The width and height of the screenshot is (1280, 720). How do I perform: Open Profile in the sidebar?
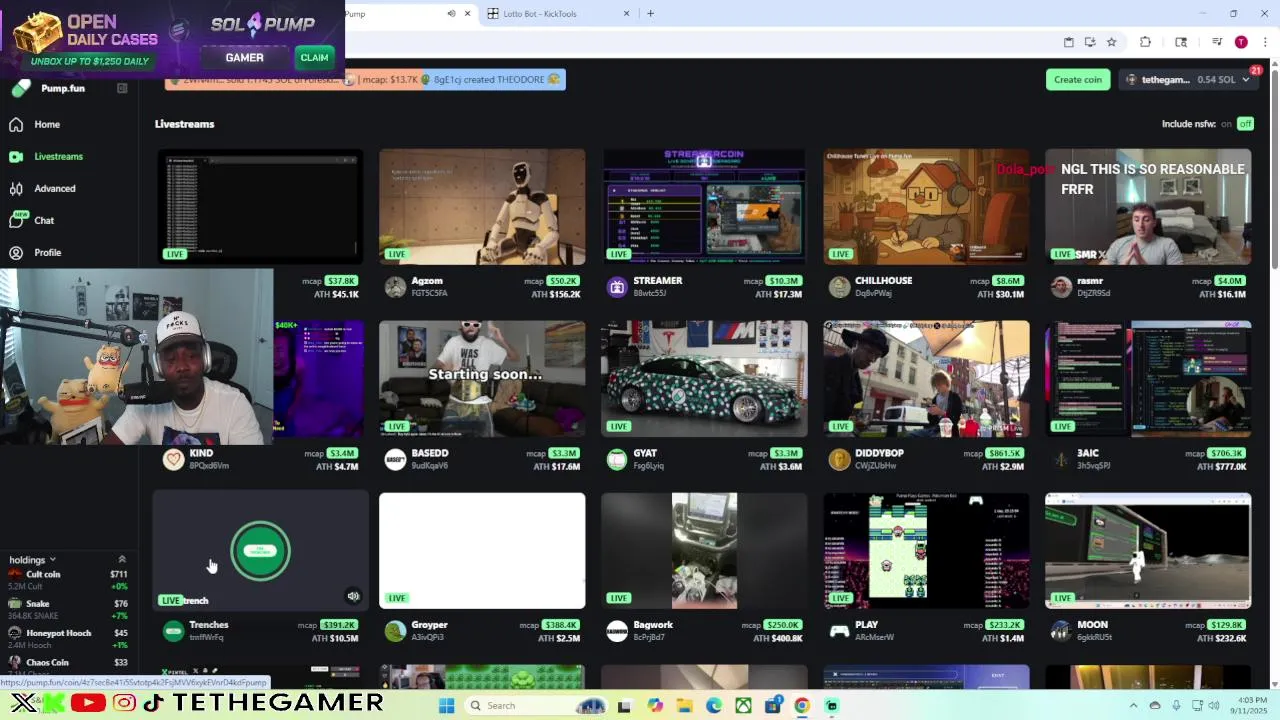[x=35, y=252]
